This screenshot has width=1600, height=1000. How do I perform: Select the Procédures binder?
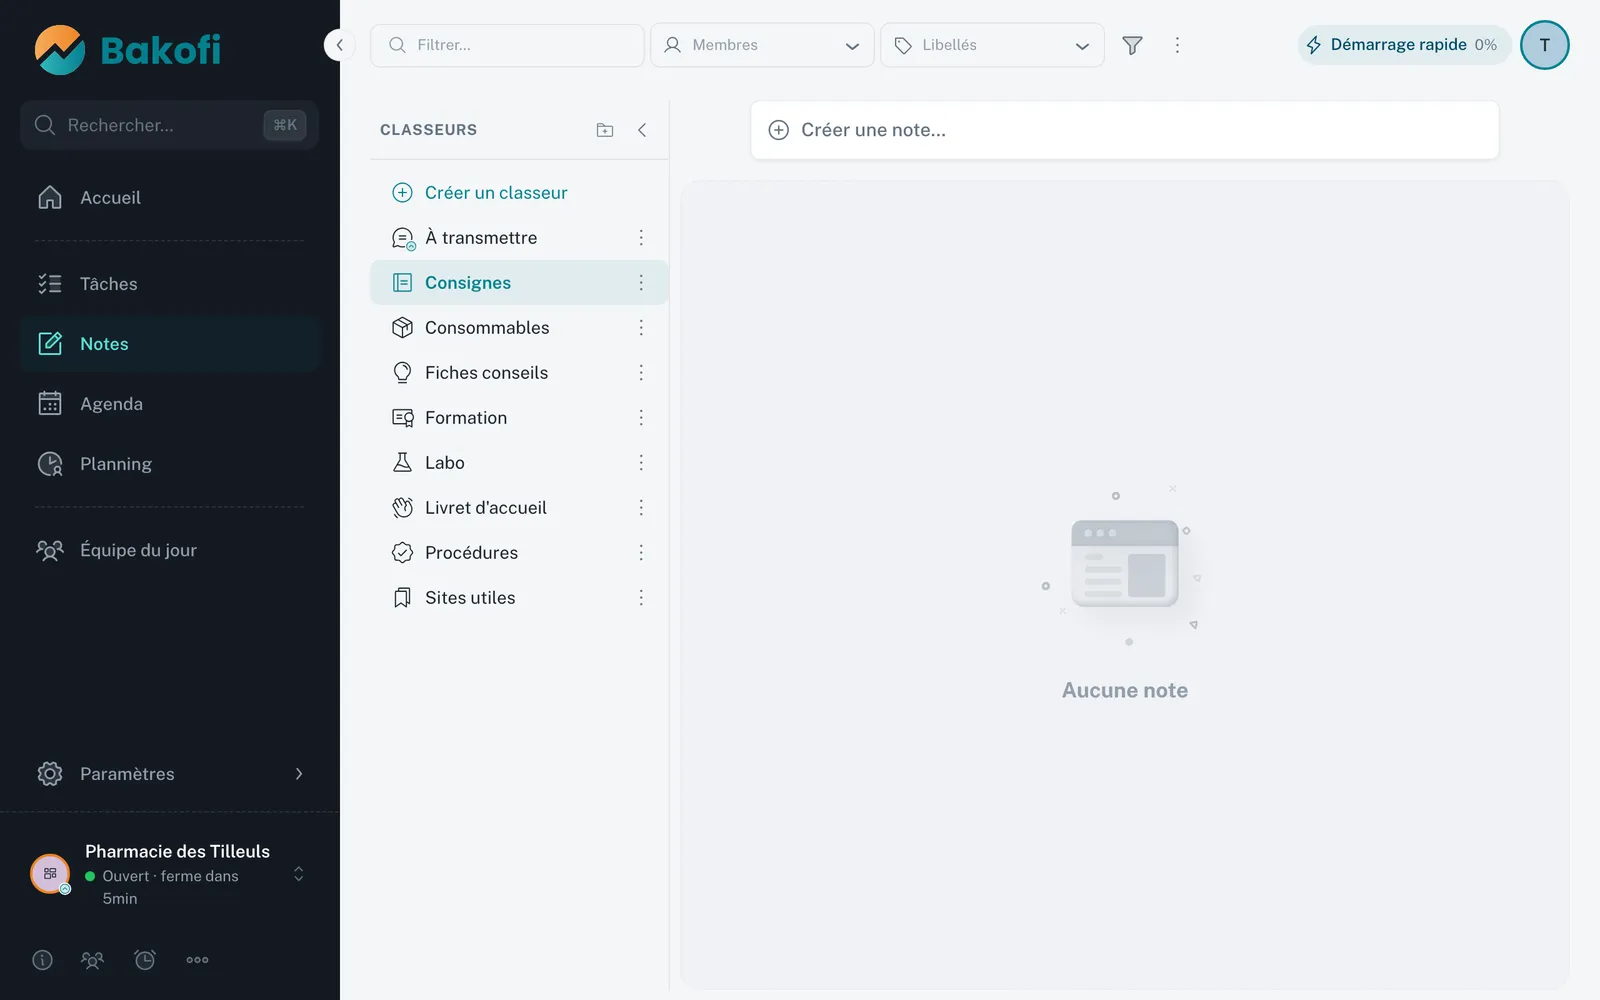pyautogui.click(x=519, y=553)
